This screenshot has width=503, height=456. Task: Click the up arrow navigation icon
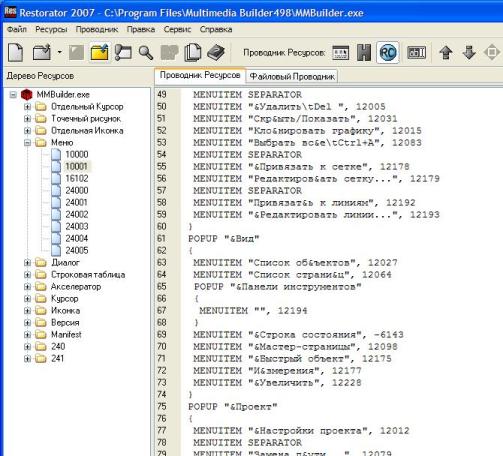[x=446, y=53]
